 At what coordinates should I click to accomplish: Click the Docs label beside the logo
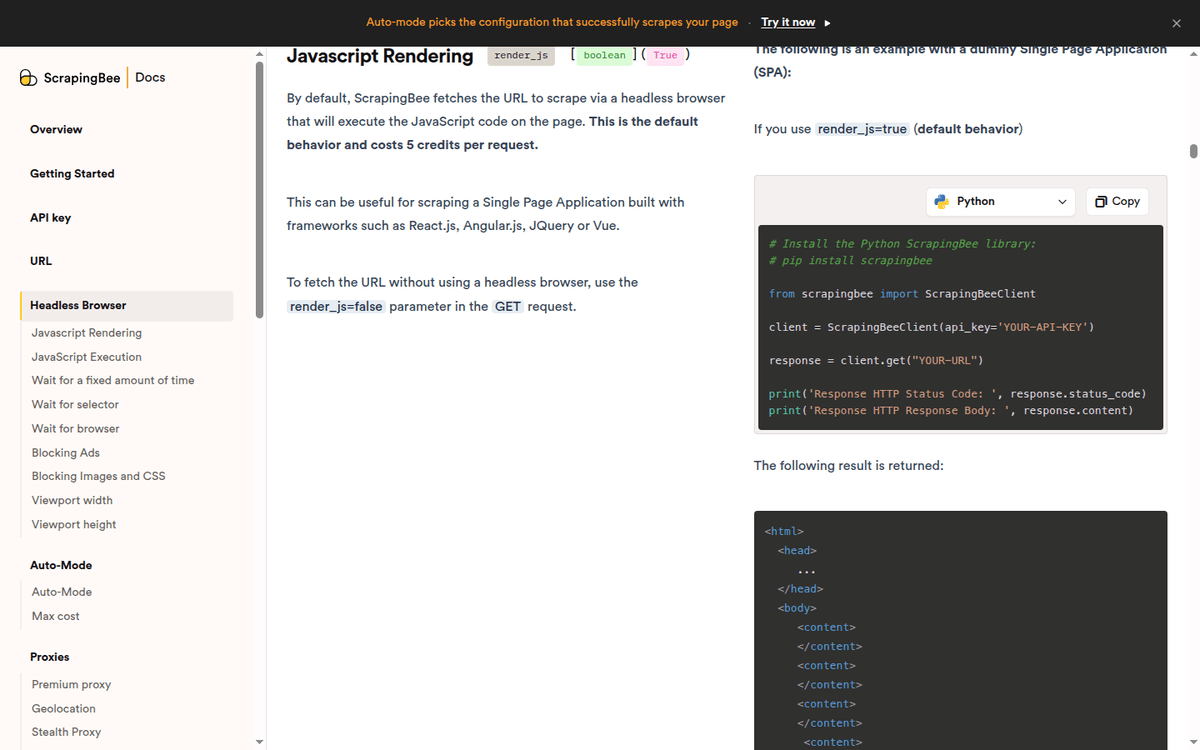[x=150, y=77]
